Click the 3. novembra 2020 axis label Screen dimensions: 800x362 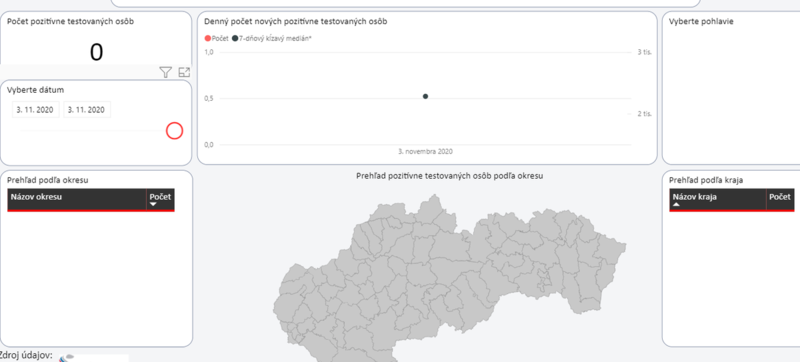[426, 151]
